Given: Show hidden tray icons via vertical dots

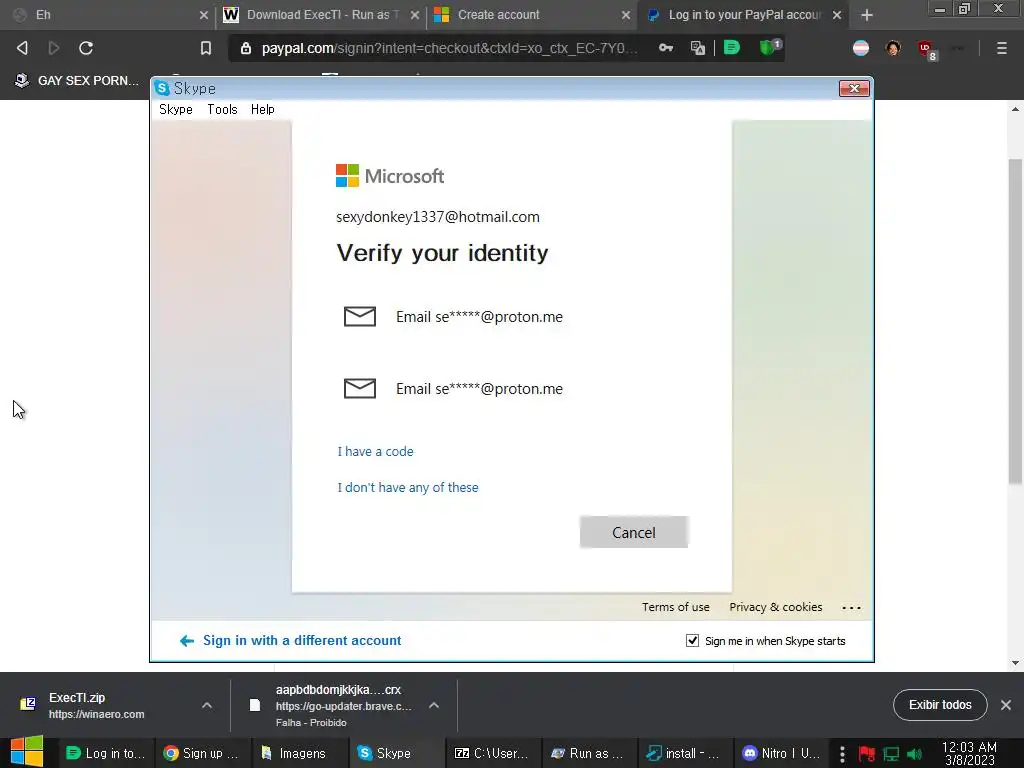Looking at the screenshot, I should (x=842, y=754).
